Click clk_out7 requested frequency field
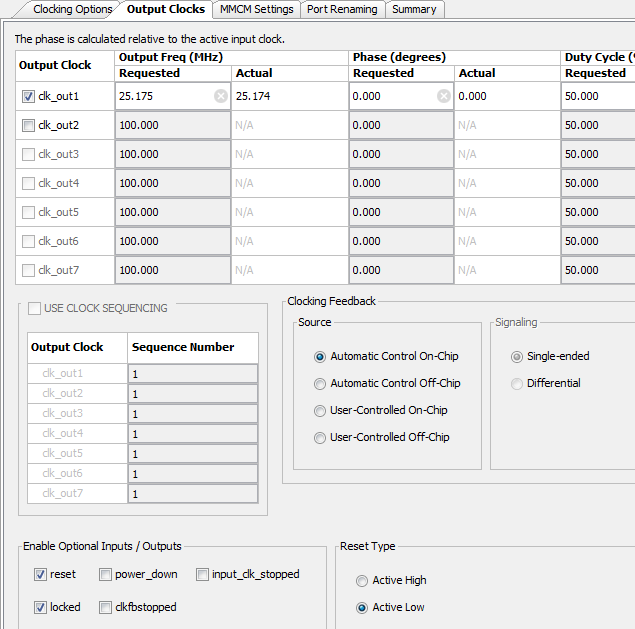Viewport: 635px width, 629px height. click(173, 270)
